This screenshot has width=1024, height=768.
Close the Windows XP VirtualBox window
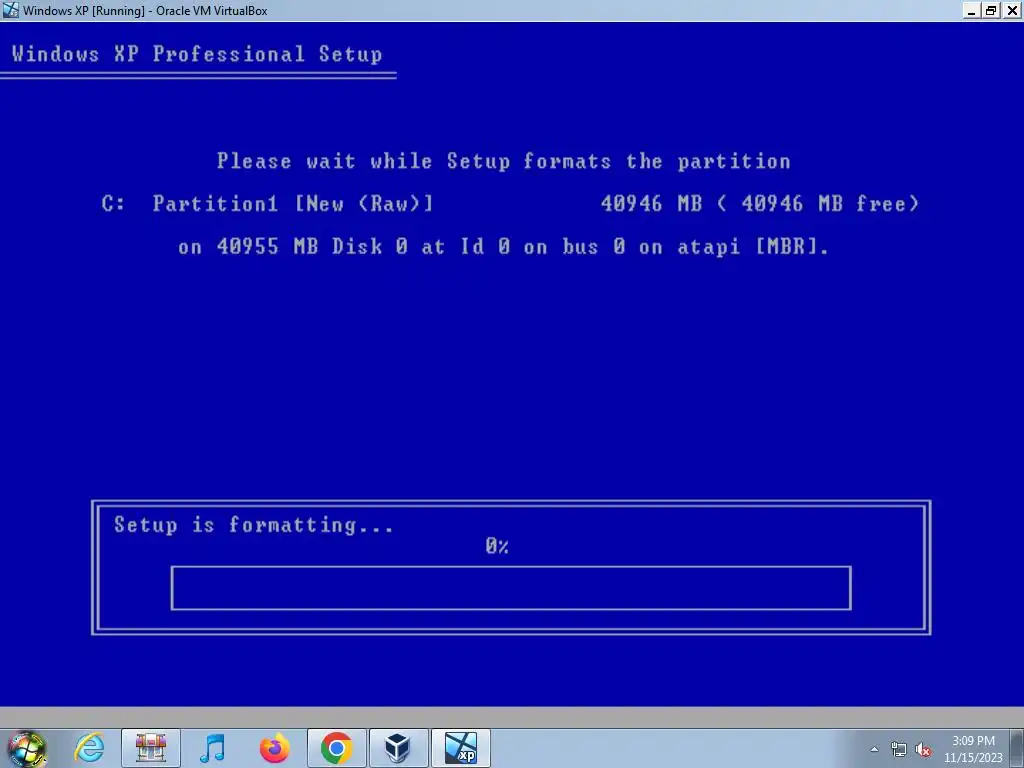point(1012,10)
